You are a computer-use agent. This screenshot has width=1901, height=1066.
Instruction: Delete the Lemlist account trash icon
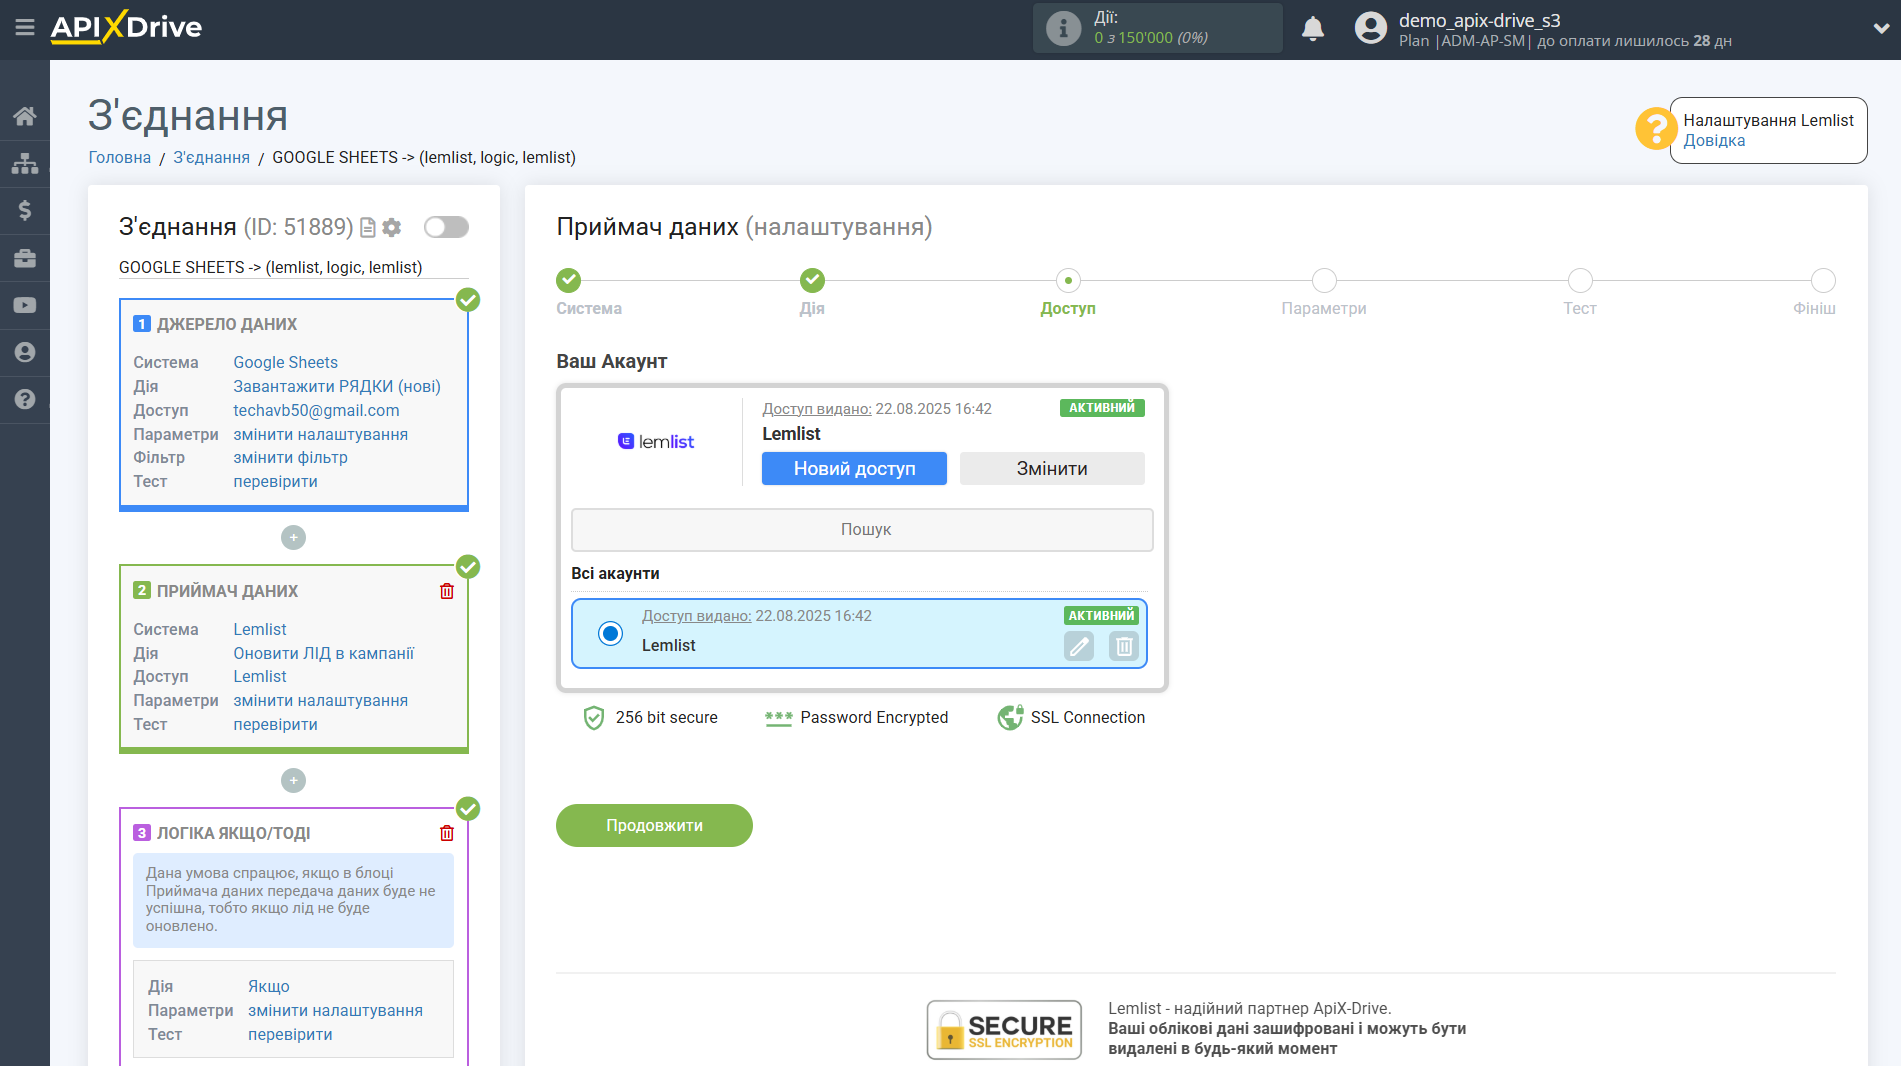pyautogui.click(x=1124, y=646)
